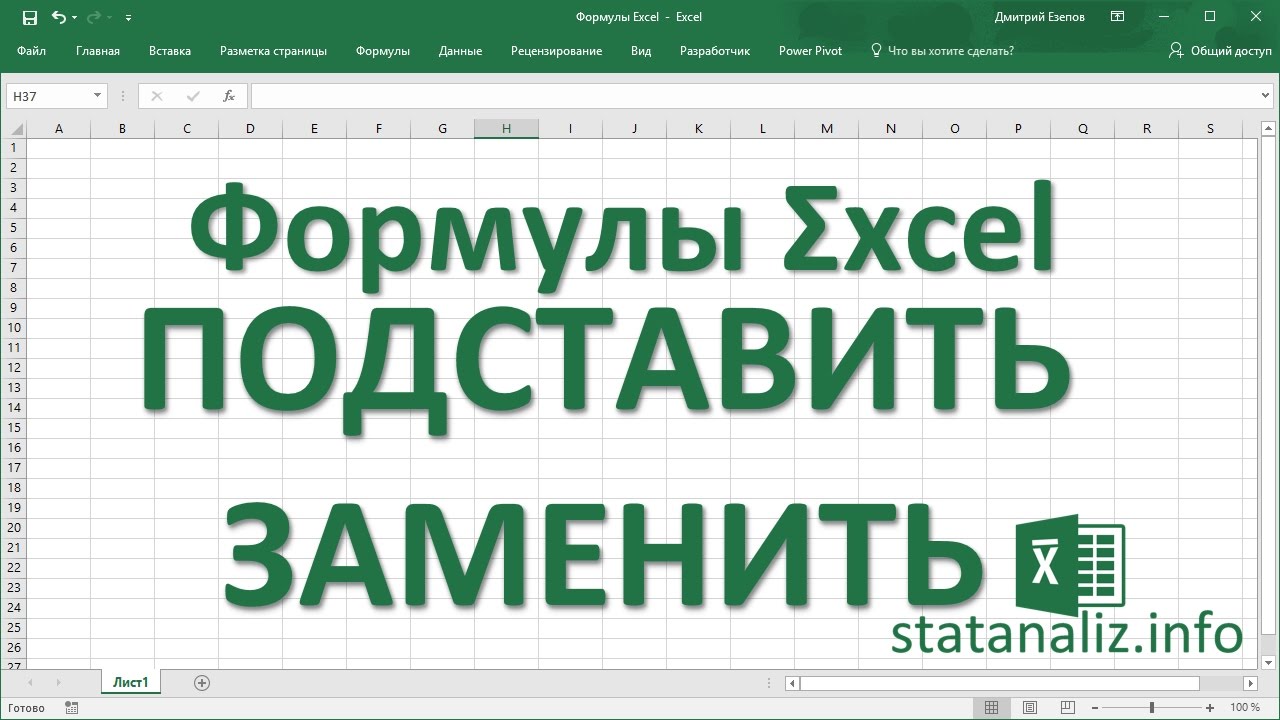
Task: Open the Вставка ribbon tab
Action: click(170, 51)
